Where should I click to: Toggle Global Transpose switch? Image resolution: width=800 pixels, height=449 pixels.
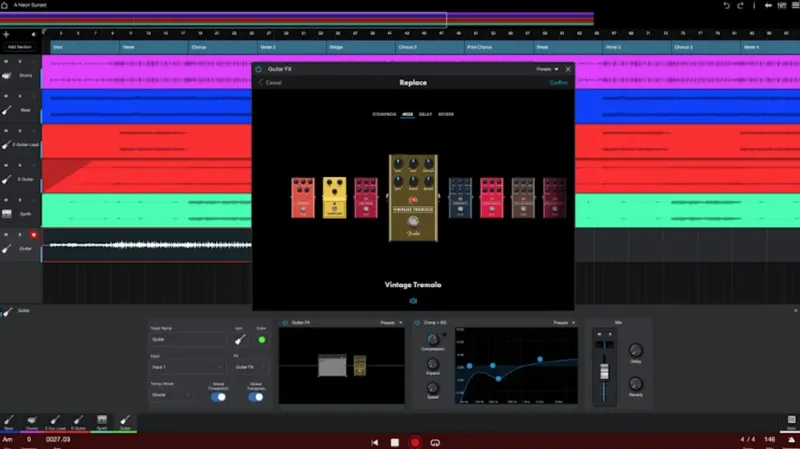point(256,397)
